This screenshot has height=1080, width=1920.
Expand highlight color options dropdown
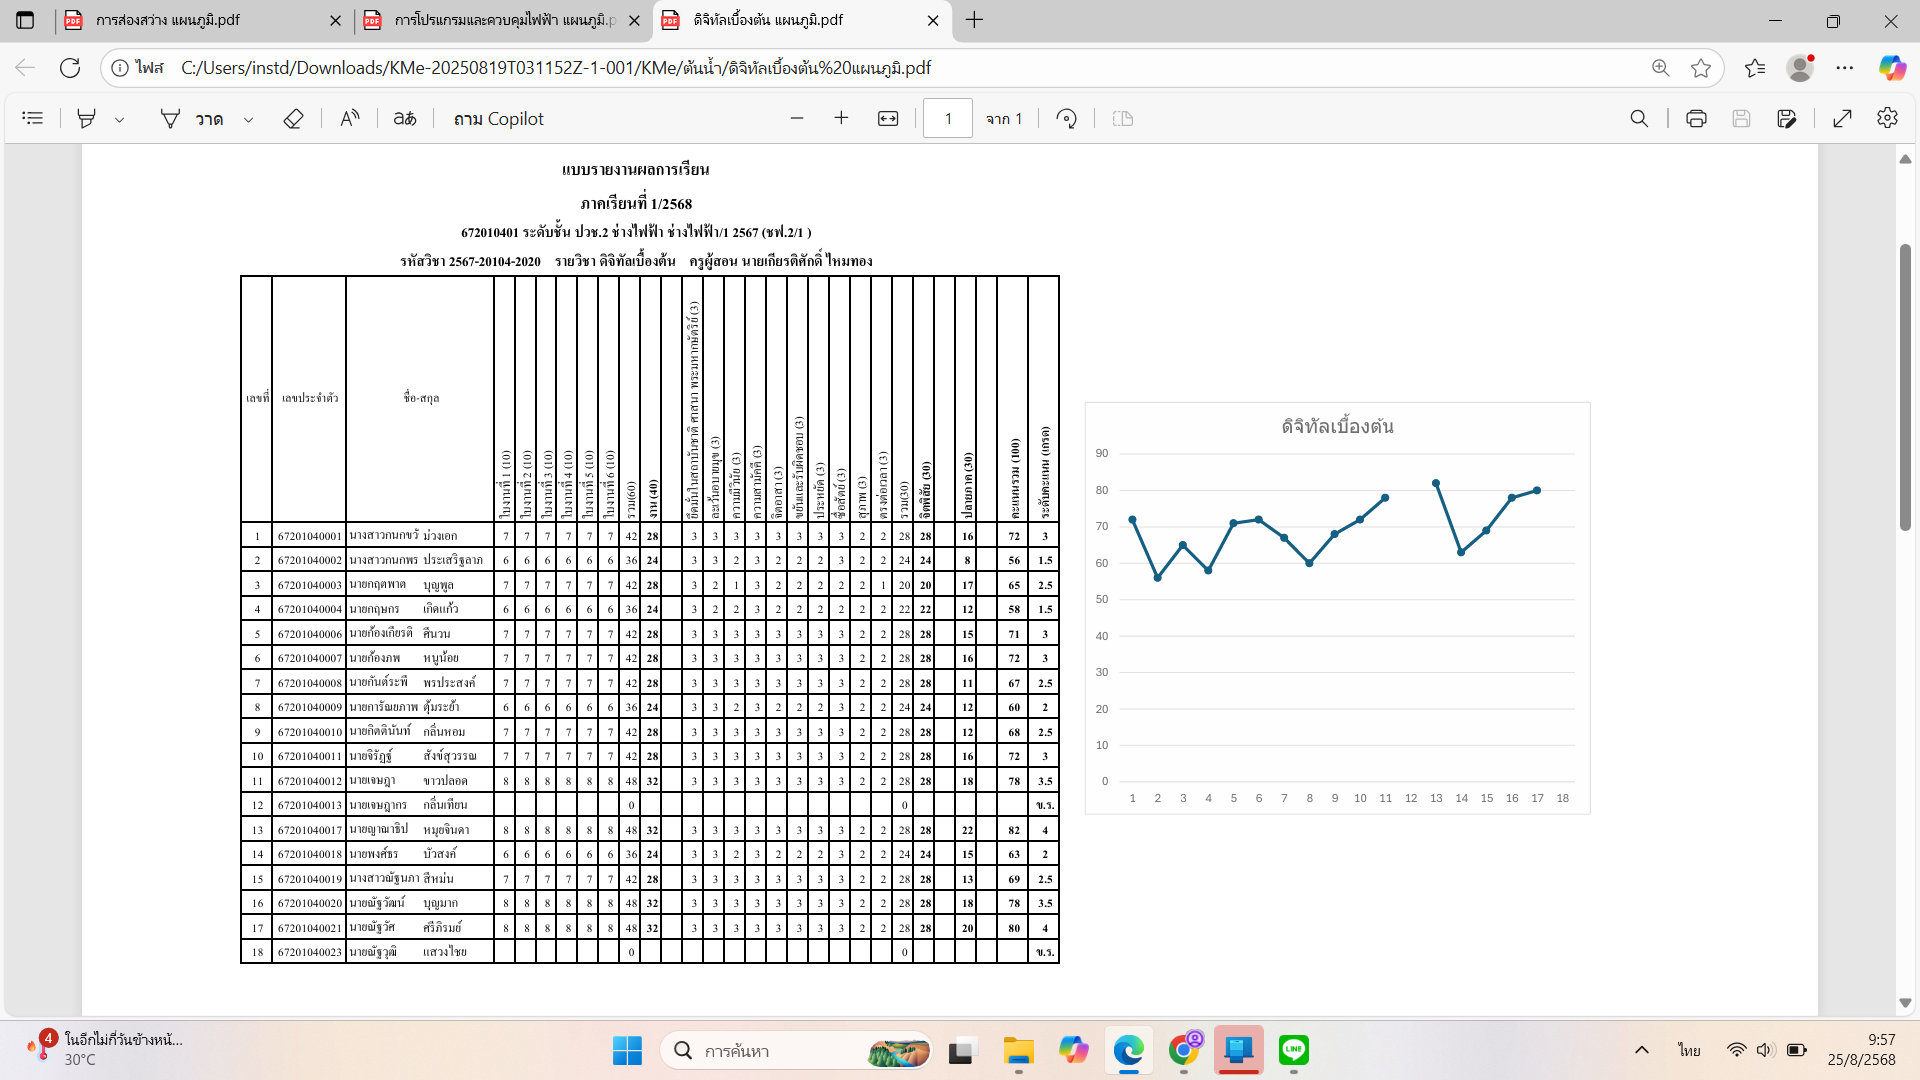(119, 119)
